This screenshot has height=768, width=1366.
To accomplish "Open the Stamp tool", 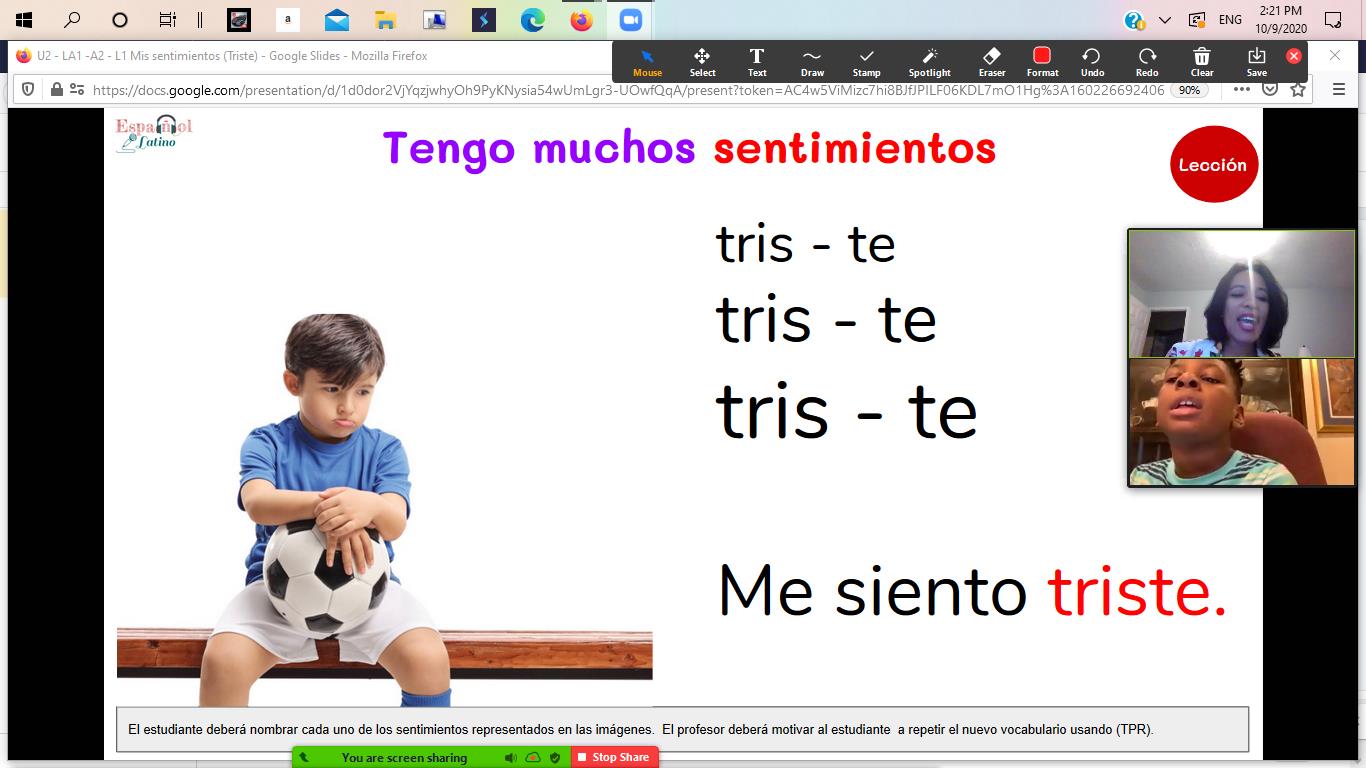I will 866,62.
